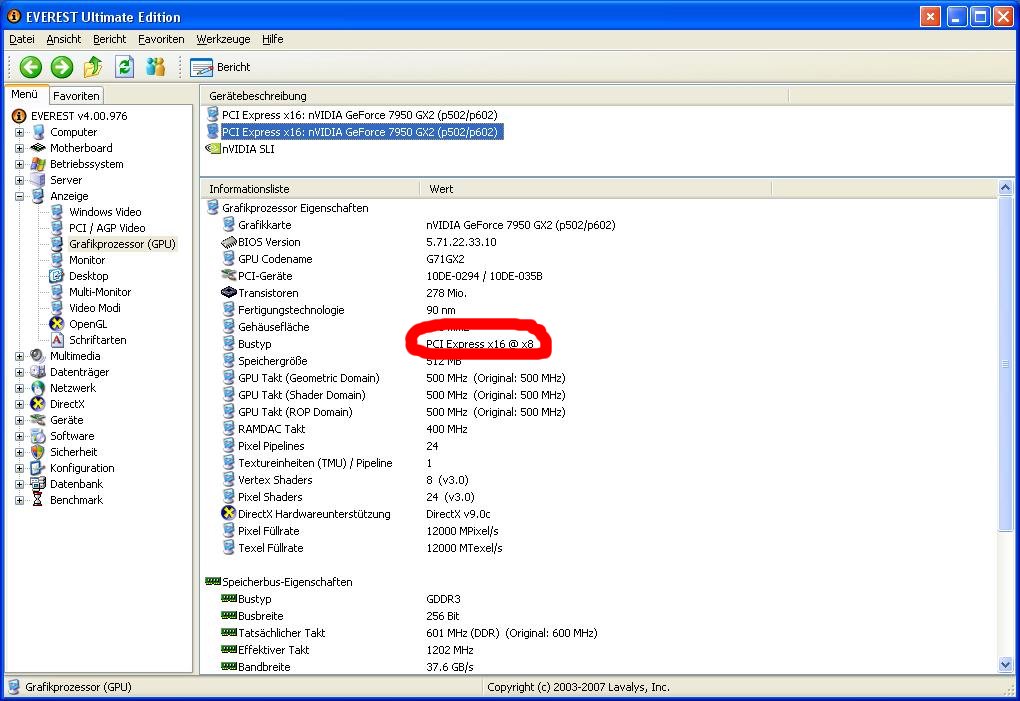The width and height of the screenshot is (1020, 701).
Task: Click the Monitor icon in the tree
Action: tap(57, 259)
